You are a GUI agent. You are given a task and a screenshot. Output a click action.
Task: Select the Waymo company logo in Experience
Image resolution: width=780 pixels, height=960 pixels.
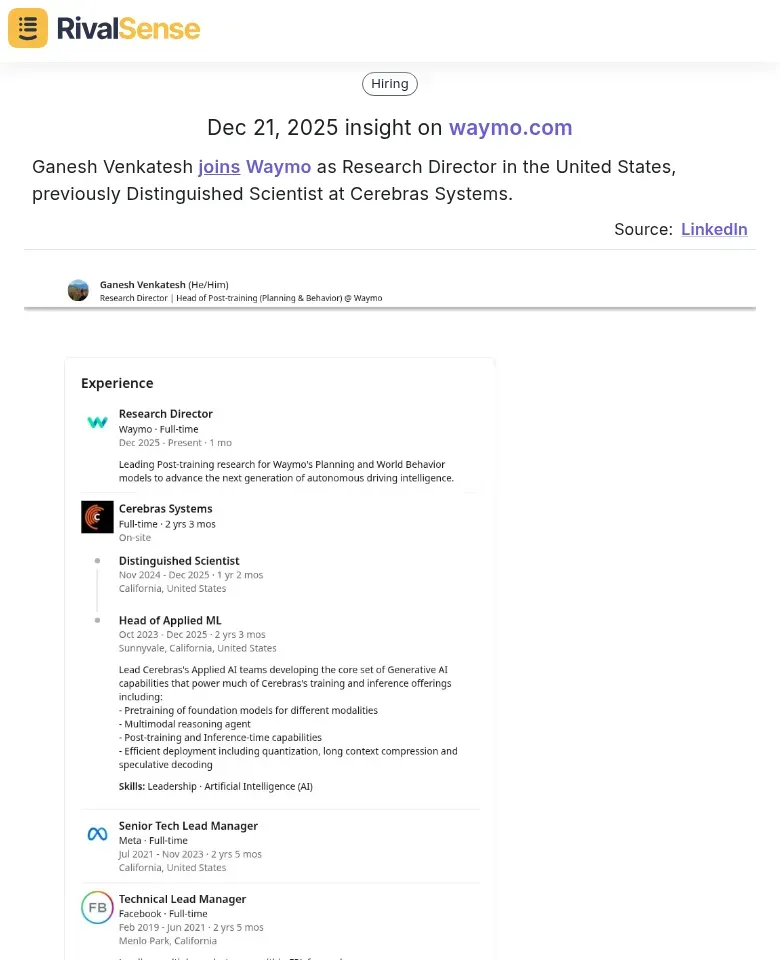coord(96,421)
